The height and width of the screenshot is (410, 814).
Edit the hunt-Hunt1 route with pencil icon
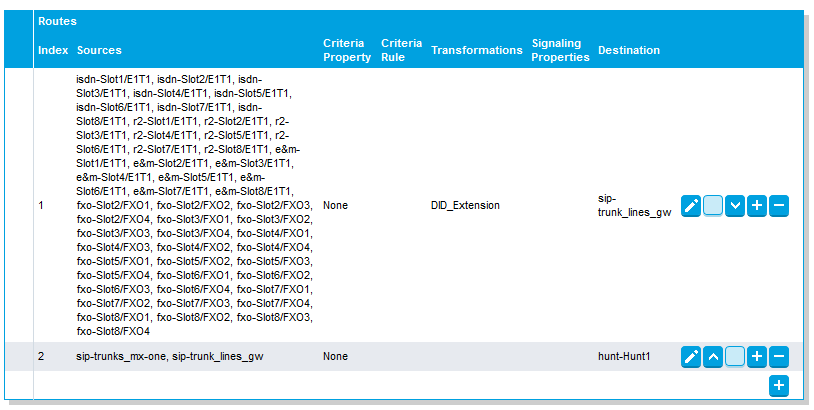(690, 356)
